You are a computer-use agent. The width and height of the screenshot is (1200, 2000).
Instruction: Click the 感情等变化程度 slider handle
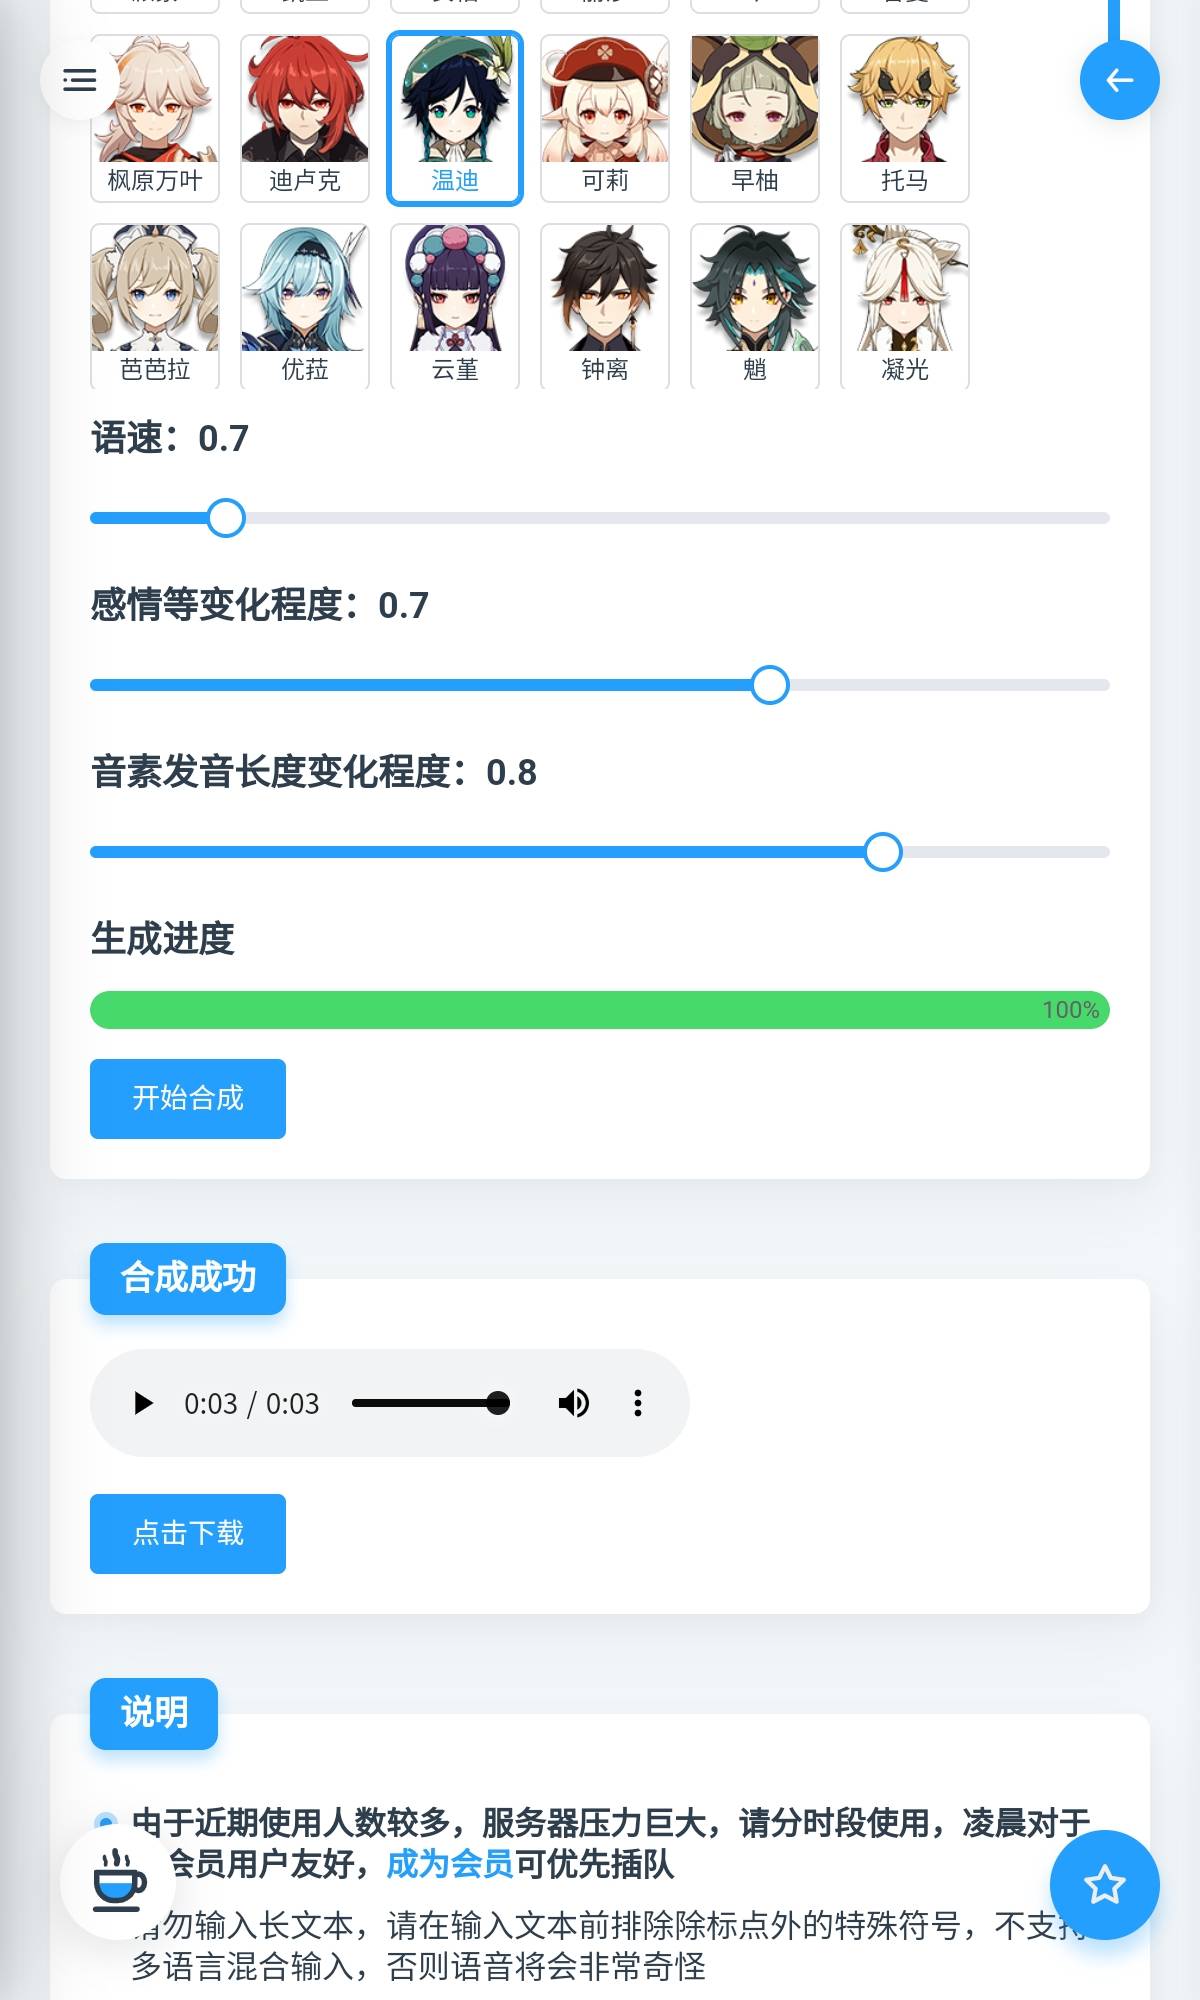tap(769, 685)
